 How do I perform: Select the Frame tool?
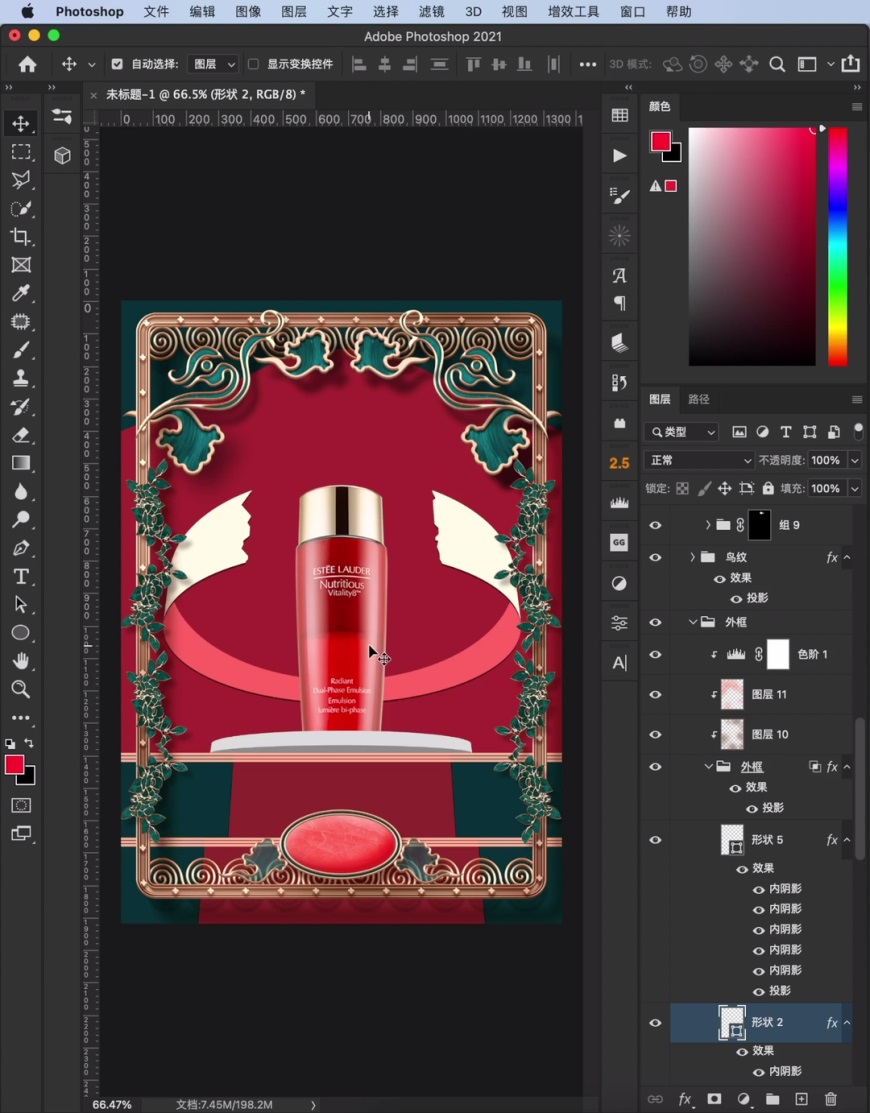tap(21, 265)
